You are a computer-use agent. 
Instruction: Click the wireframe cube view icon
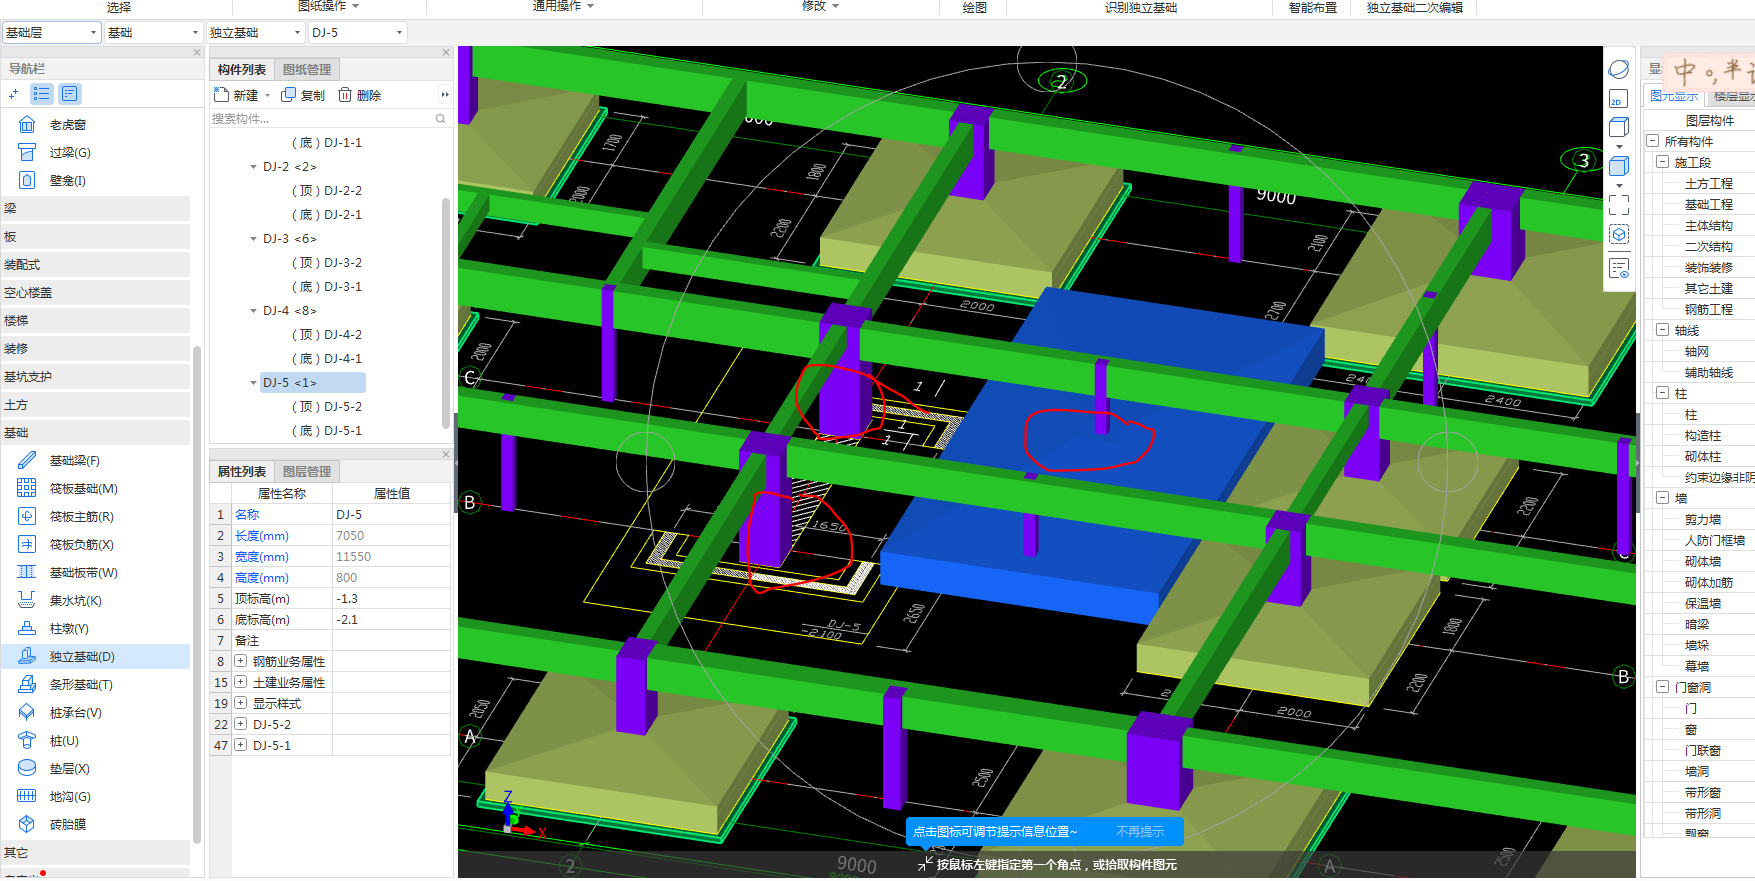[1619, 128]
